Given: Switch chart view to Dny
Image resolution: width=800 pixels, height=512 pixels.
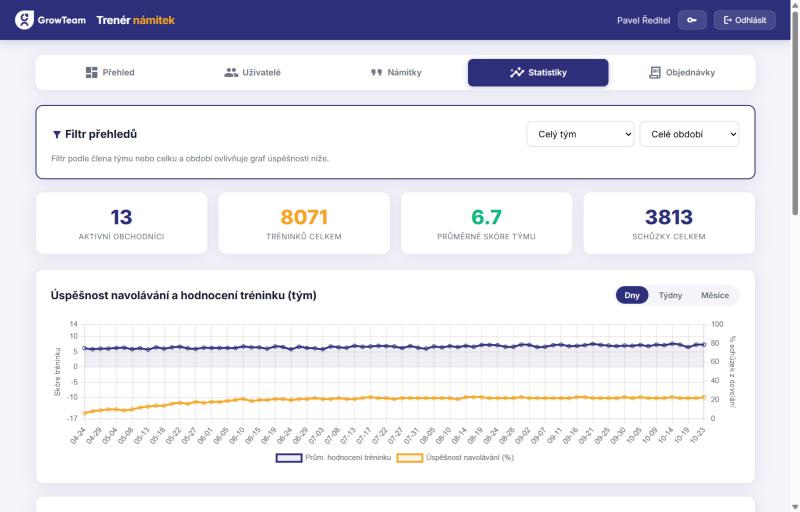Looking at the screenshot, I should tap(632, 295).
